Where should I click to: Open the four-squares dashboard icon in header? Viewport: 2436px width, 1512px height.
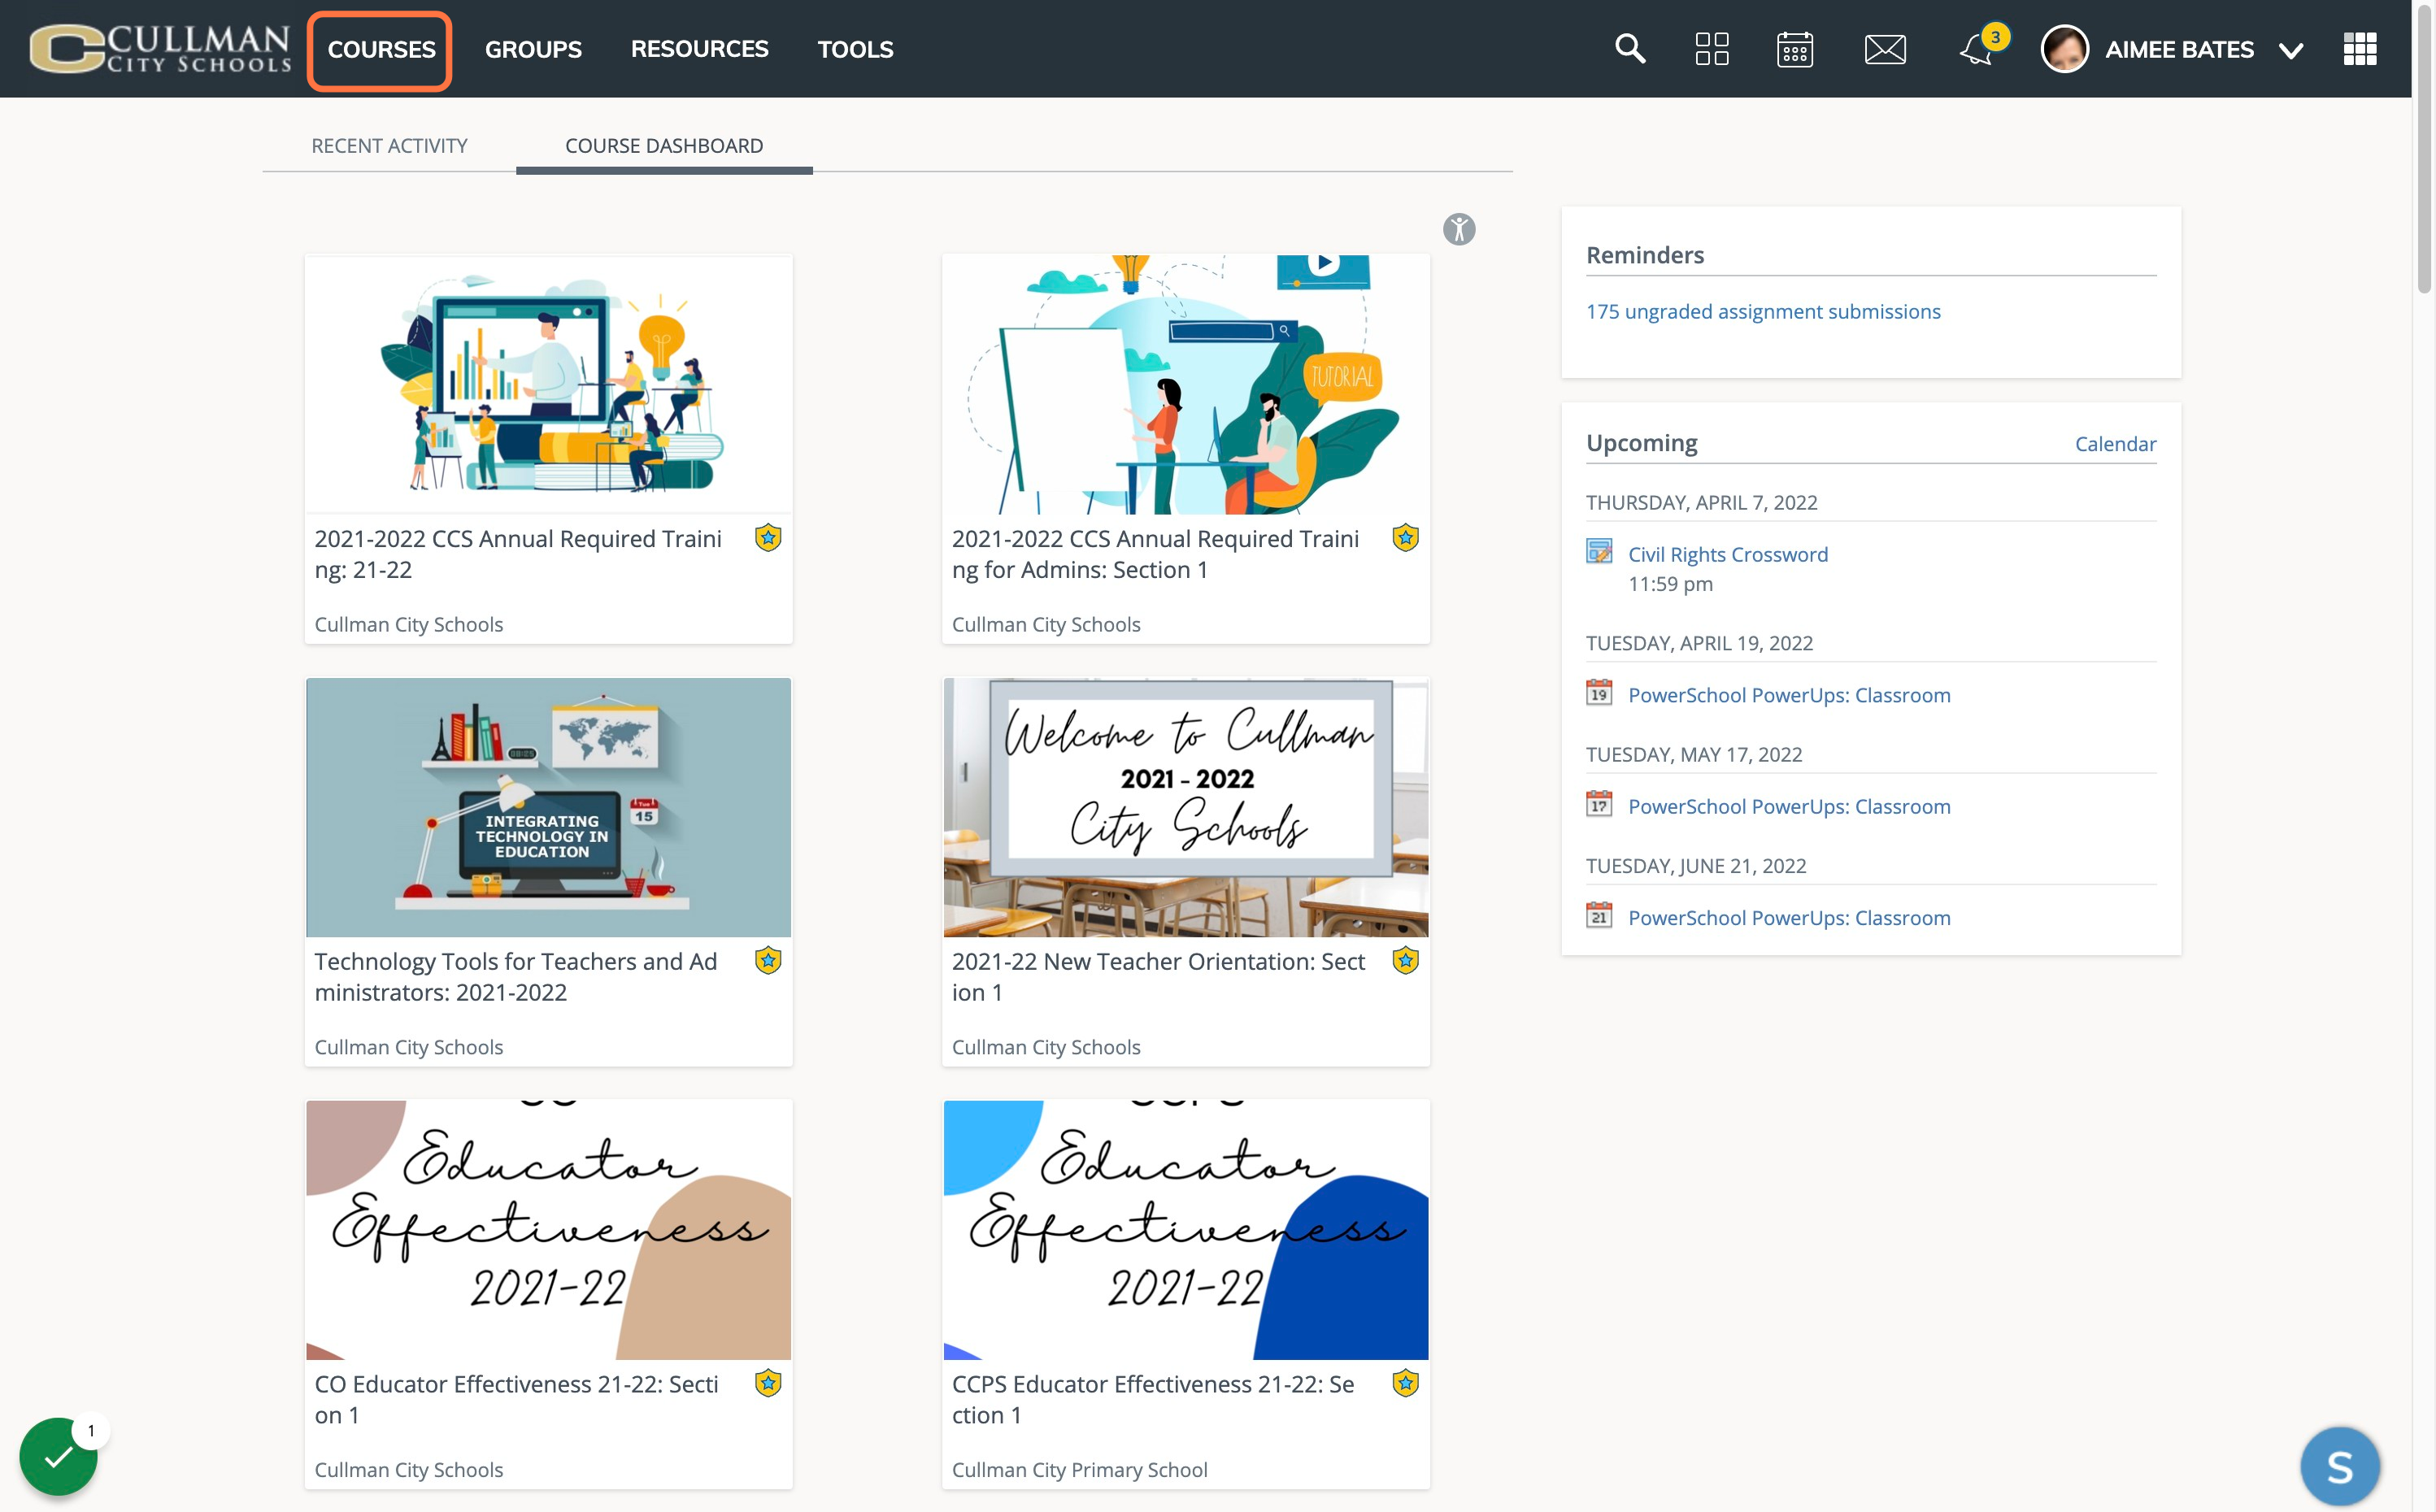point(1712,49)
